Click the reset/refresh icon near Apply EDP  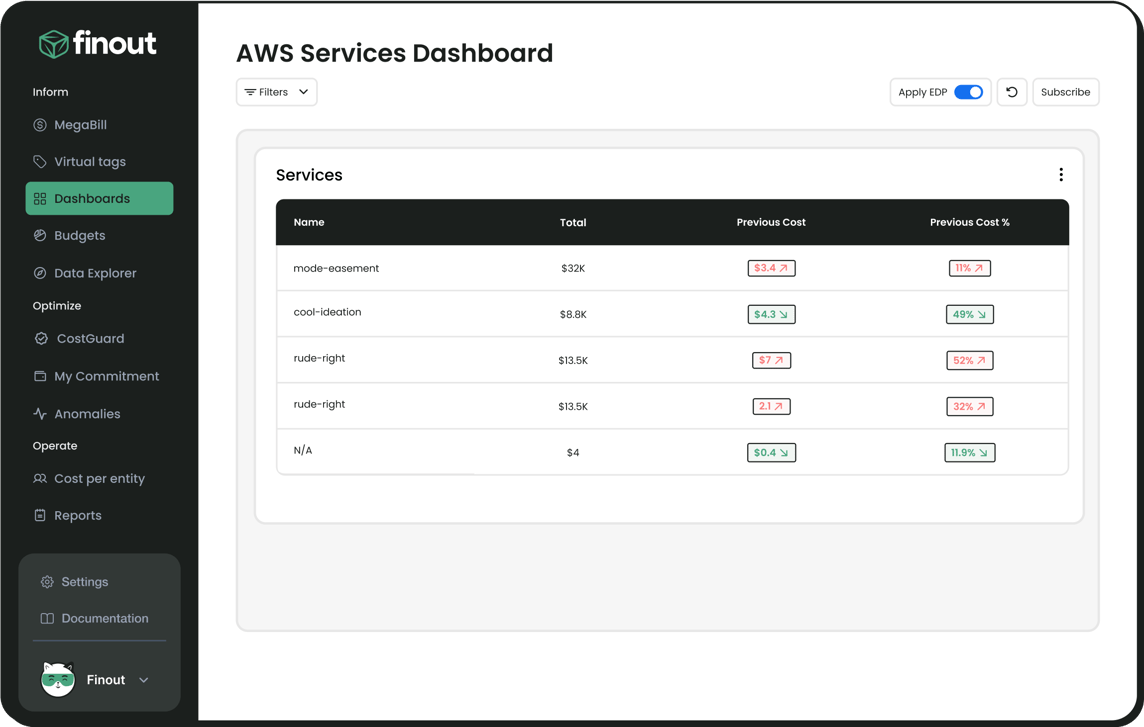tap(1011, 91)
